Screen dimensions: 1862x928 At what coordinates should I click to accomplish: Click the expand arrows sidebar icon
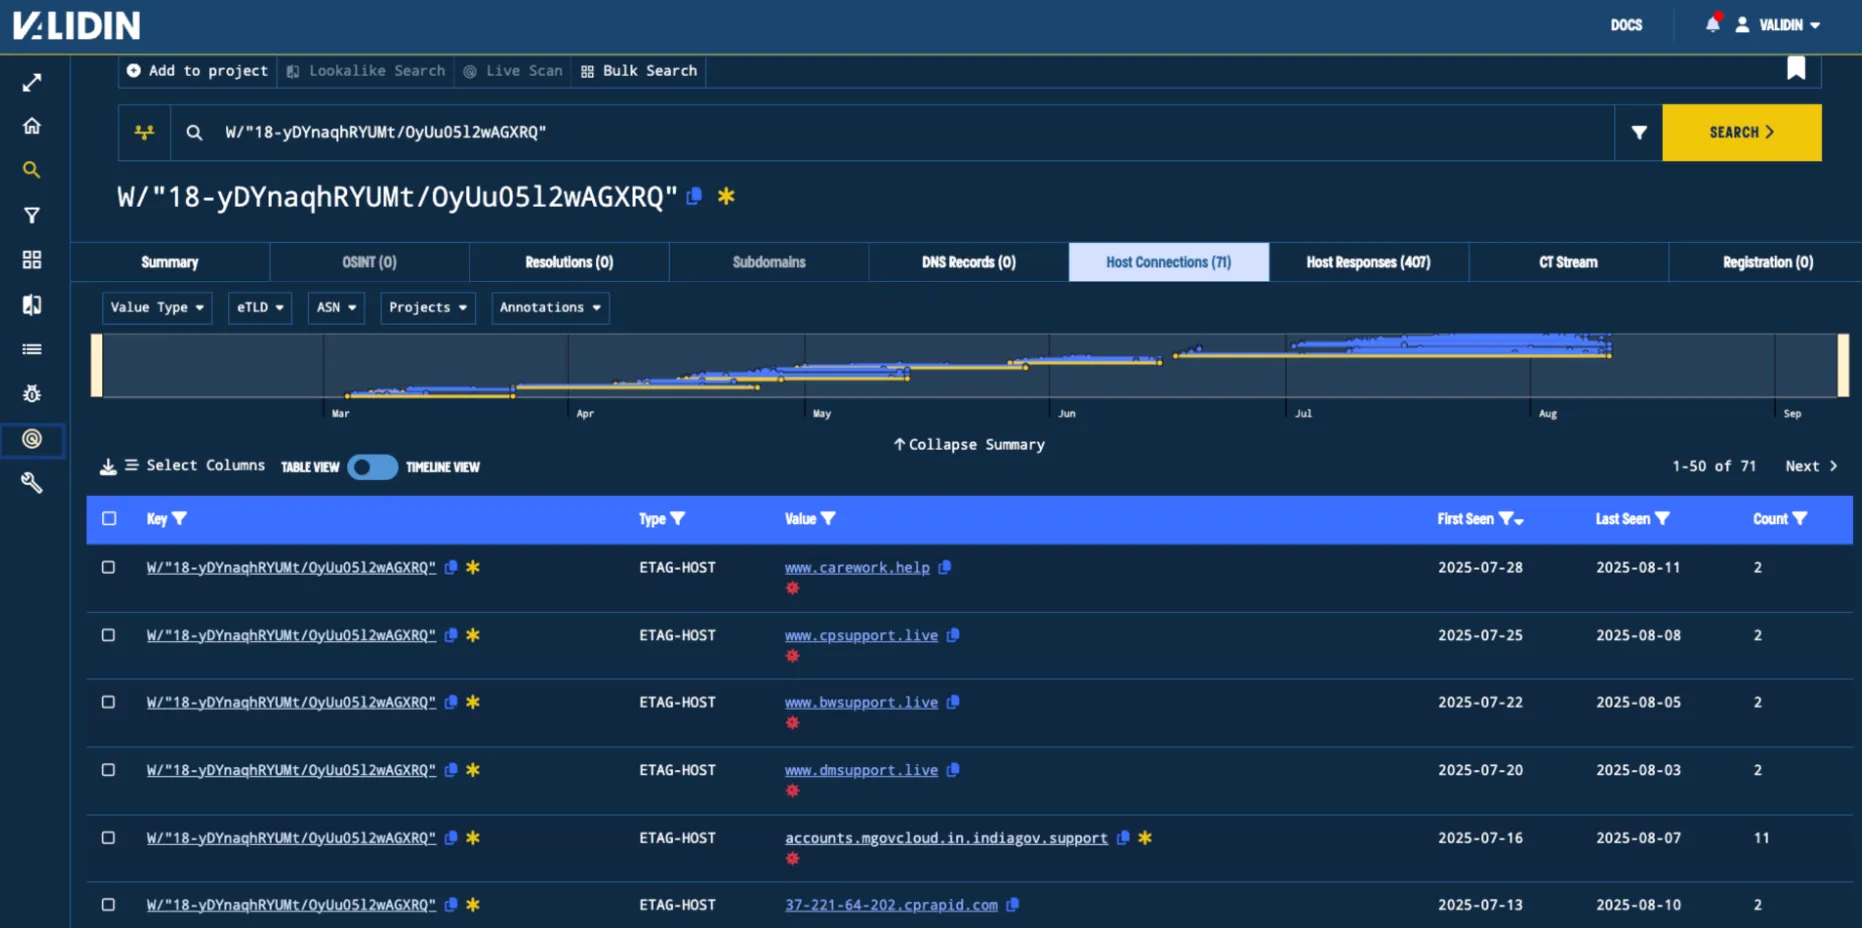point(32,82)
